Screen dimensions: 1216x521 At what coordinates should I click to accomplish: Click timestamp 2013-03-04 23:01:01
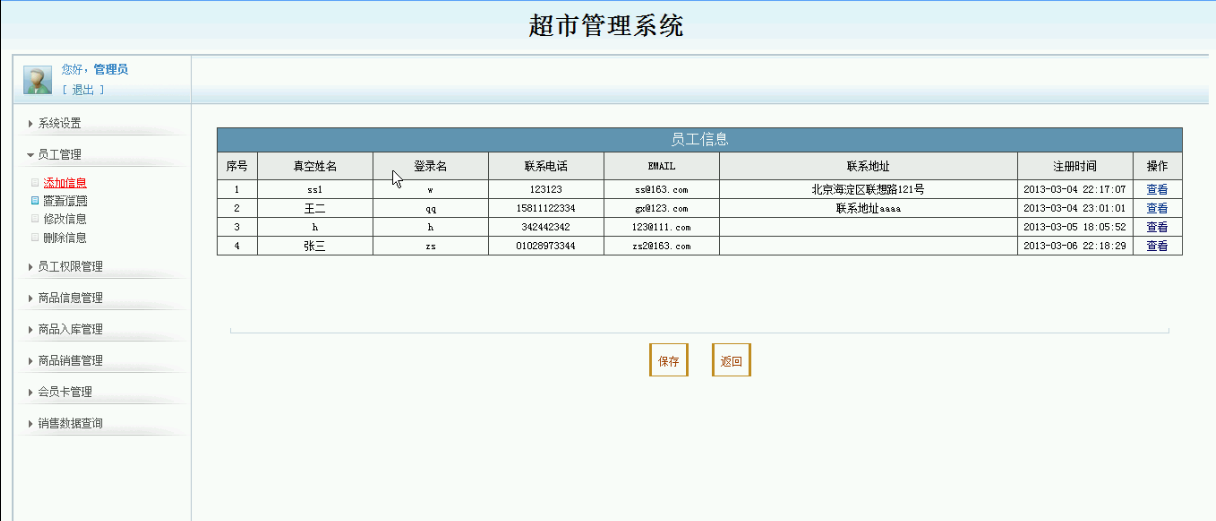[x=1075, y=208]
